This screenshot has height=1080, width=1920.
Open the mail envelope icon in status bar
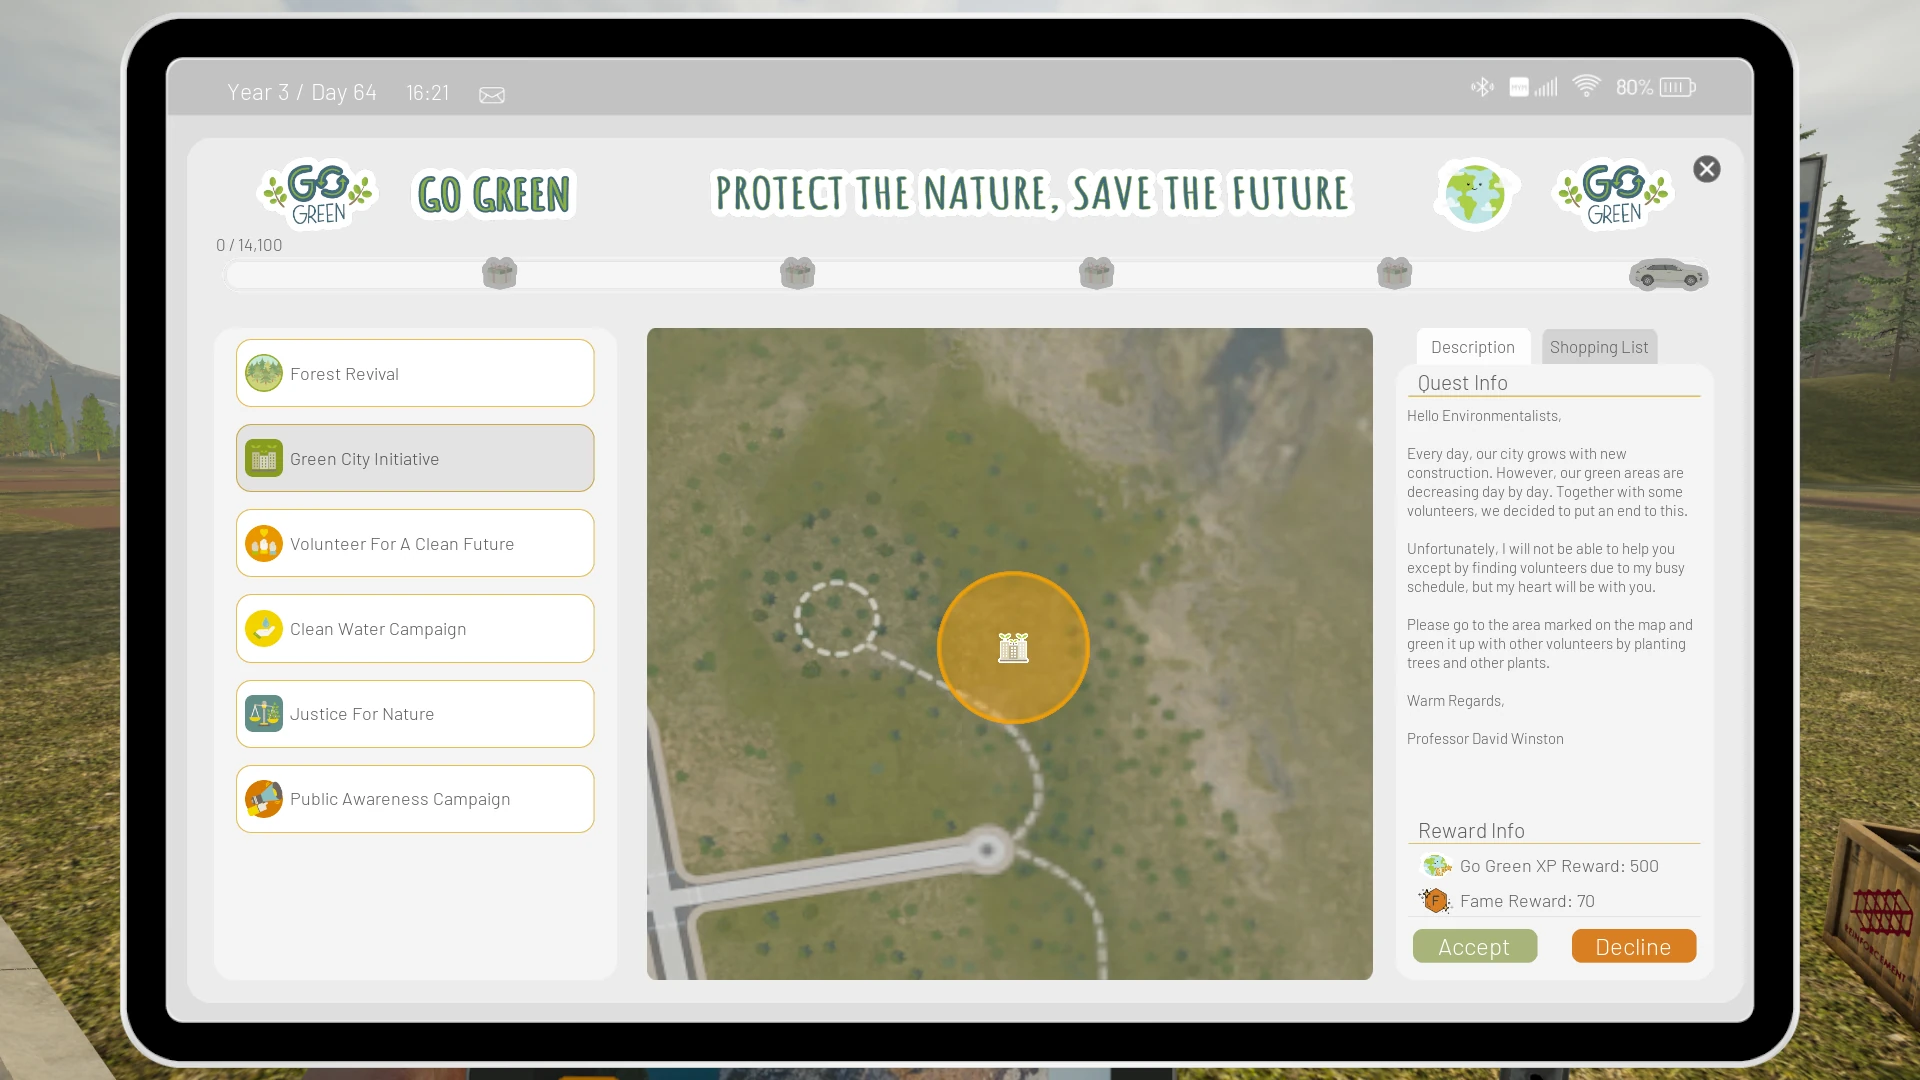tap(491, 94)
